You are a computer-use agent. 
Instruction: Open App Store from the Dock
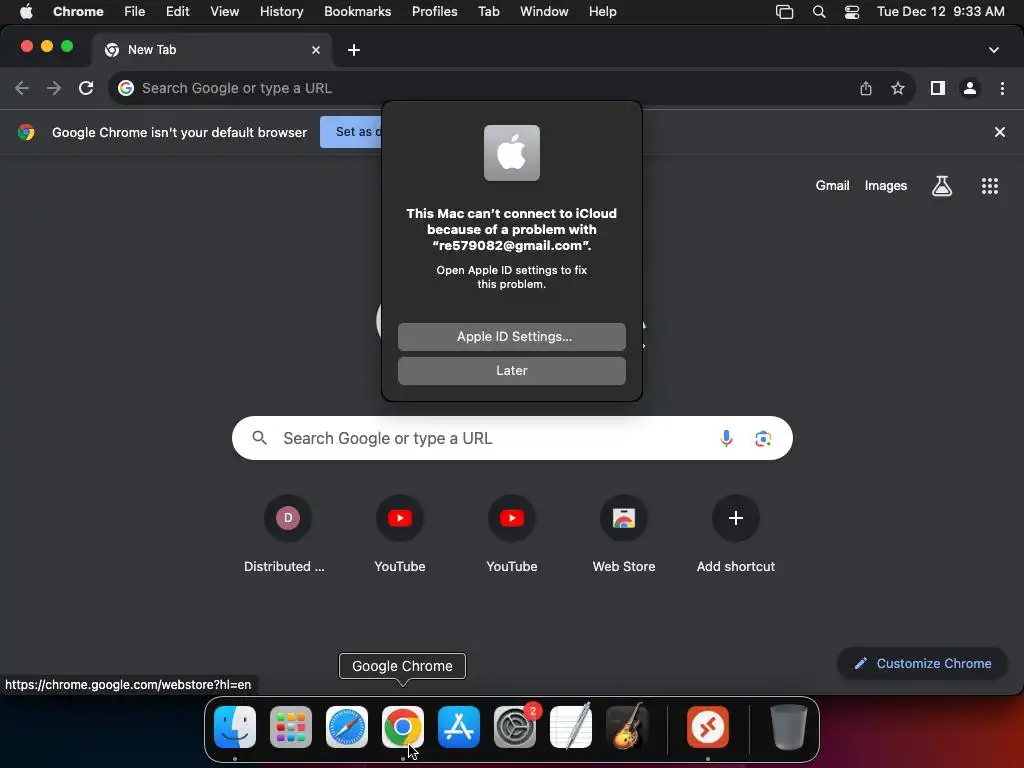(x=458, y=727)
